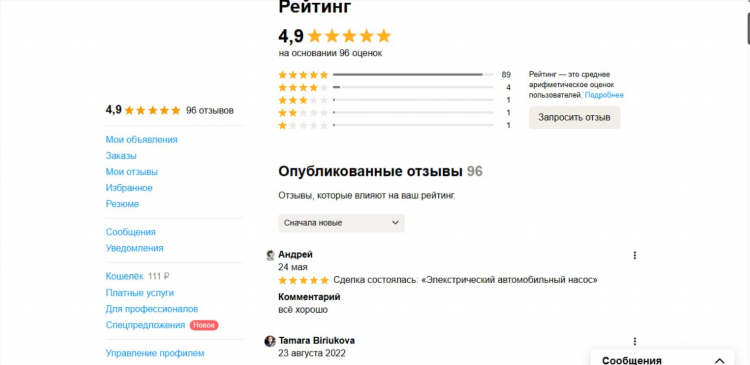Open Мои объявления in sidebar

tap(142, 140)
